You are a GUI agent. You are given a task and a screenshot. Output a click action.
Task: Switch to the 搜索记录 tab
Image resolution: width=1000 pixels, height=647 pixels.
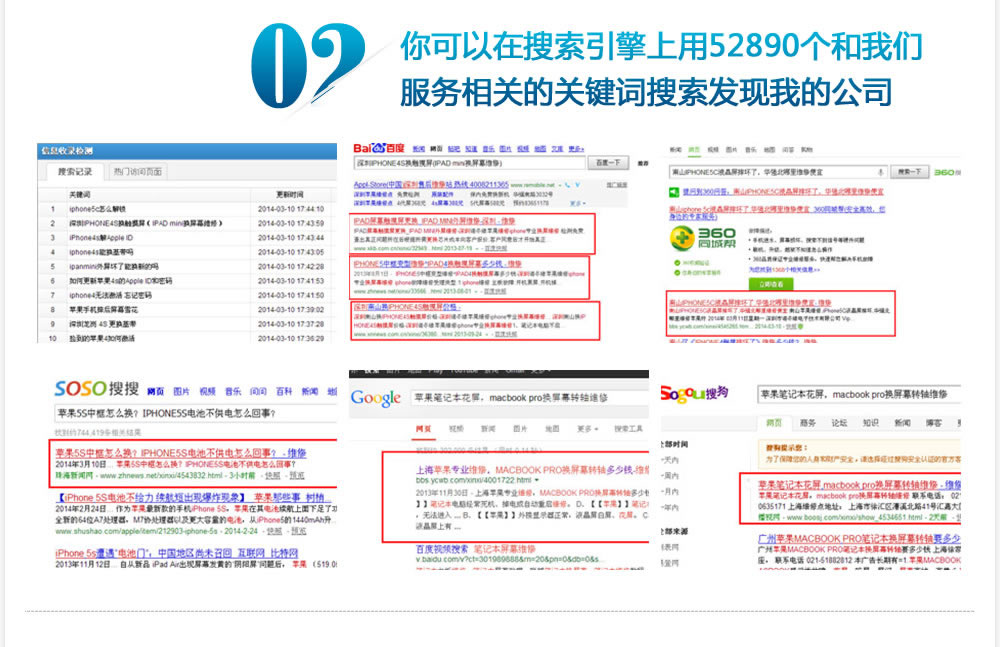point(69,172)
